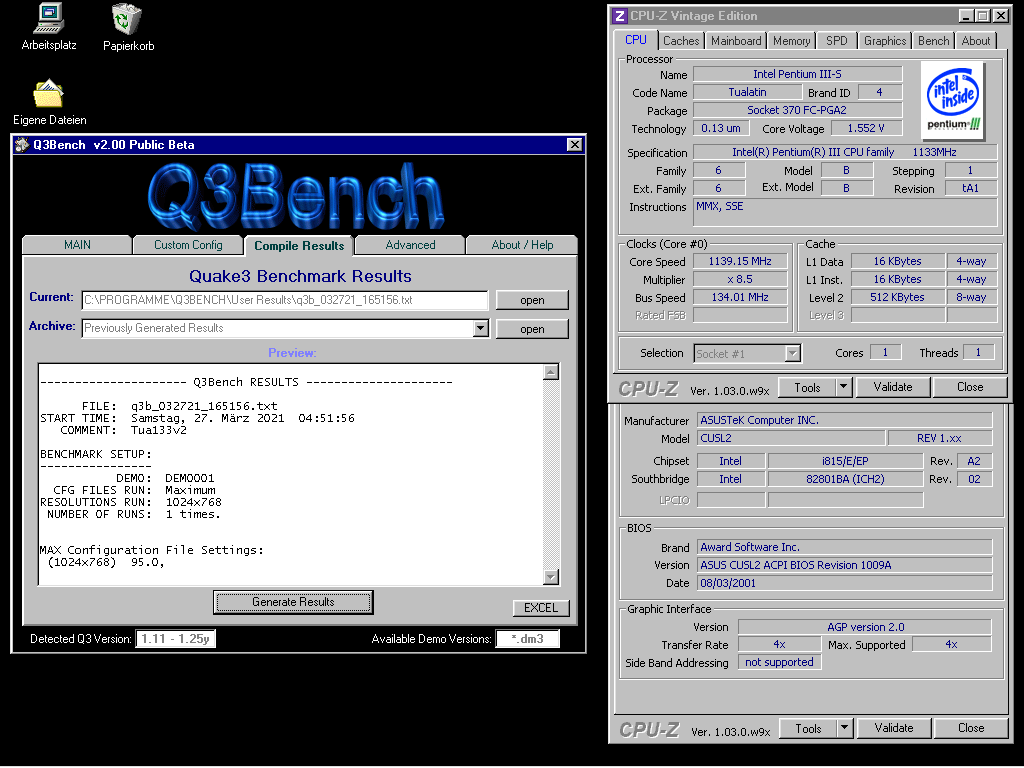Click the 'Tua133v2' comment in preview
This screenshot has width=1024, height=768.
click(x=159, y=430)
